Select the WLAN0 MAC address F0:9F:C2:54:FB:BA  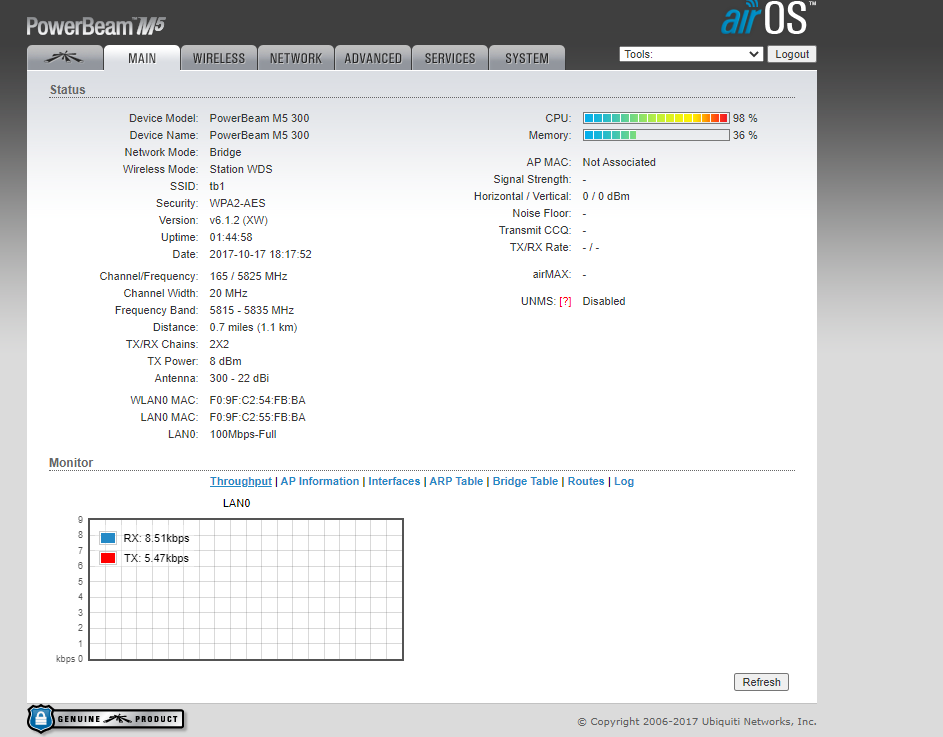pos(257,400)
